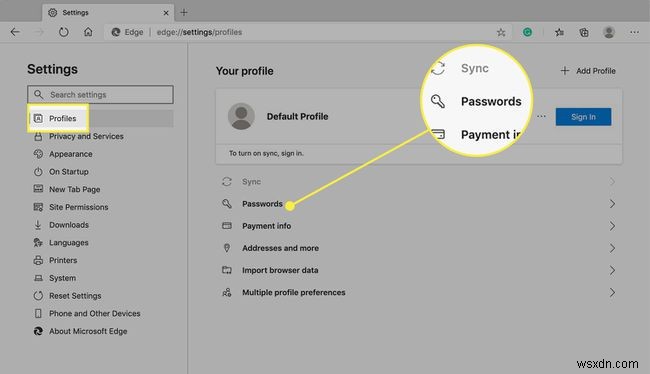Click Add Profile button
The width and height of the screenshot is (650, 374).
pyautogui.click(x=588, y=71)
